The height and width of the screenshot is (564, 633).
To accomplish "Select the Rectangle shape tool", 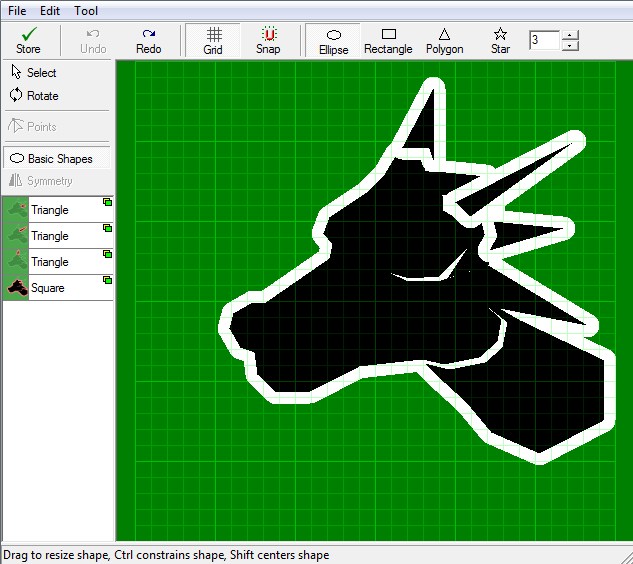I will pyautogui.click(x=388, y=40).
